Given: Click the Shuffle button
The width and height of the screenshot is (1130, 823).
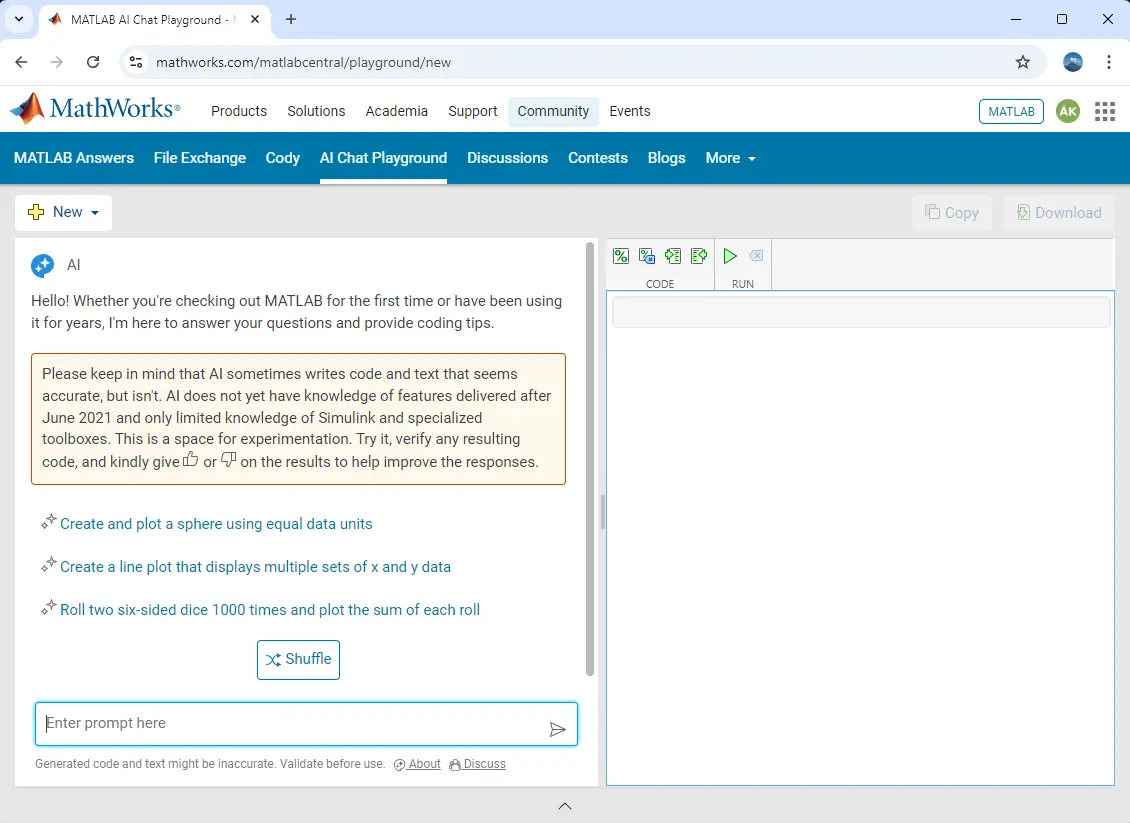Looking at the screenshot, I should click(x=298, y=659).
